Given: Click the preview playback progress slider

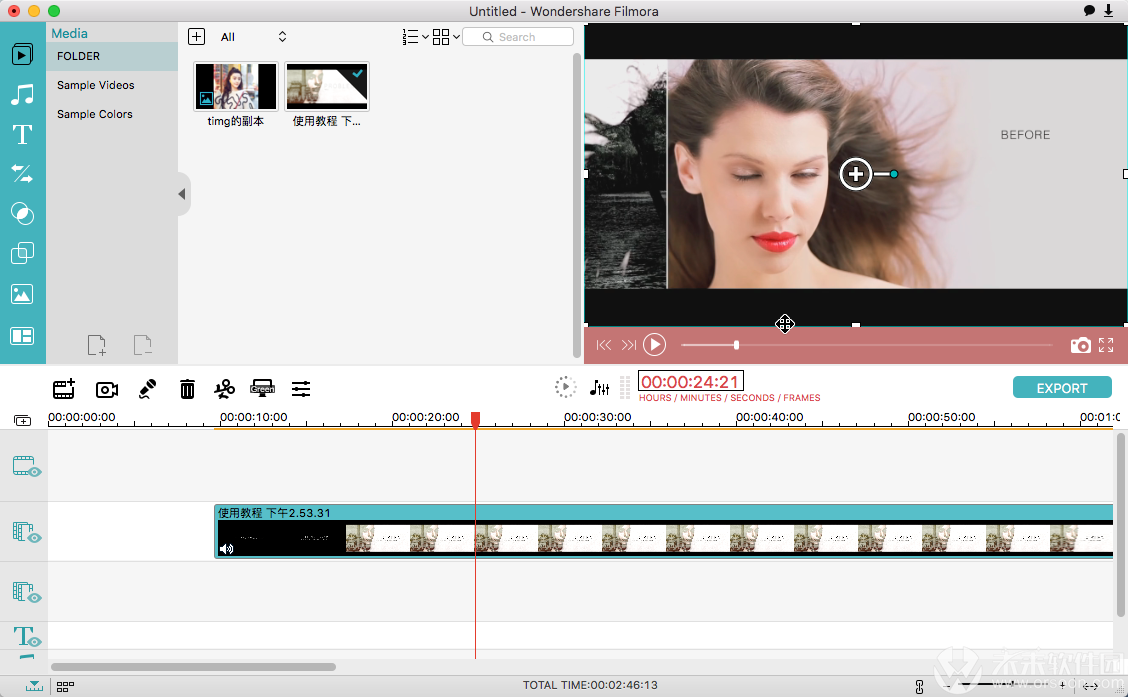Looking at the screenshot, I should click(866, 345).
